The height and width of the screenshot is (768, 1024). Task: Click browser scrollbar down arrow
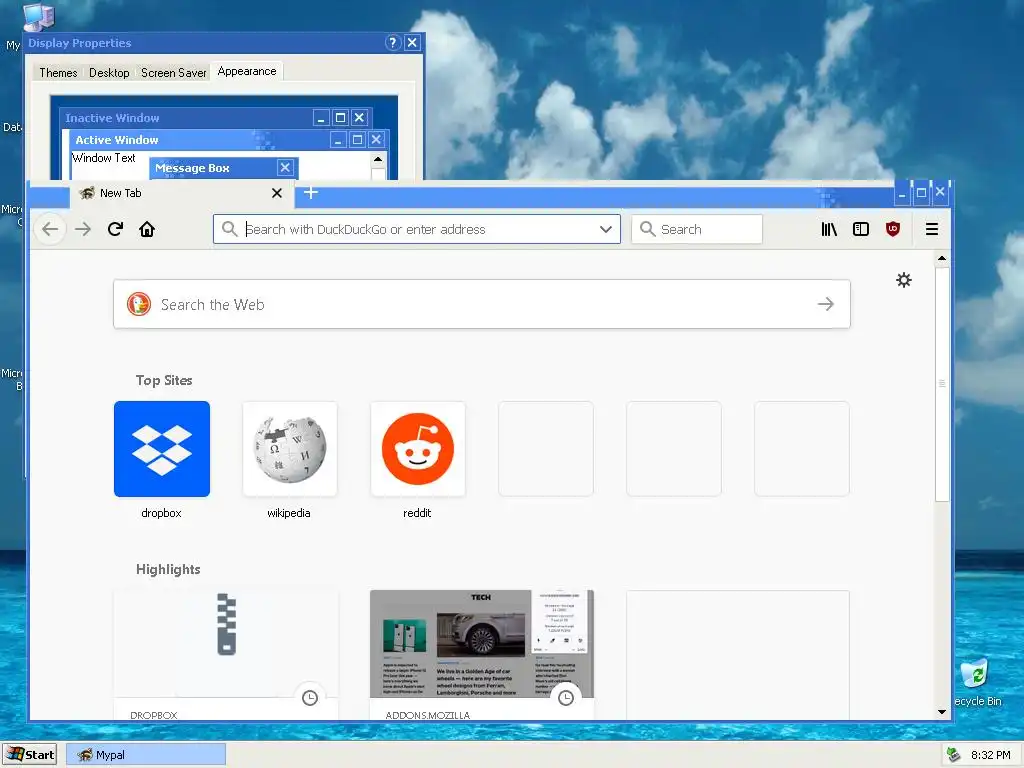[942, 712]
